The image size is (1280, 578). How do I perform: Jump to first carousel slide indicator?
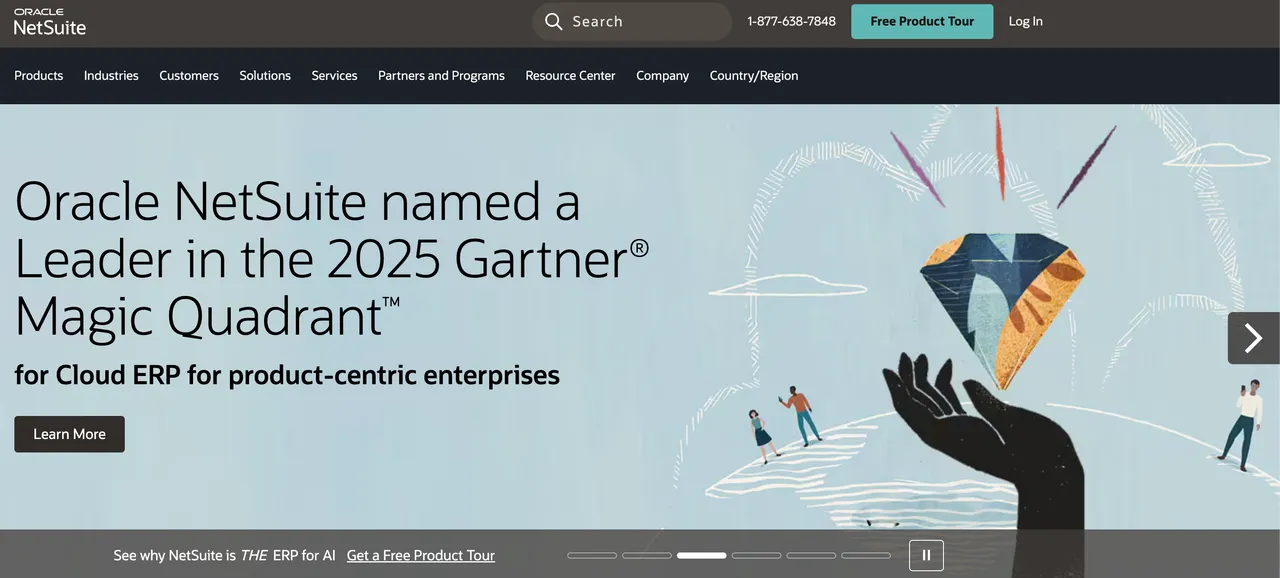592,555
